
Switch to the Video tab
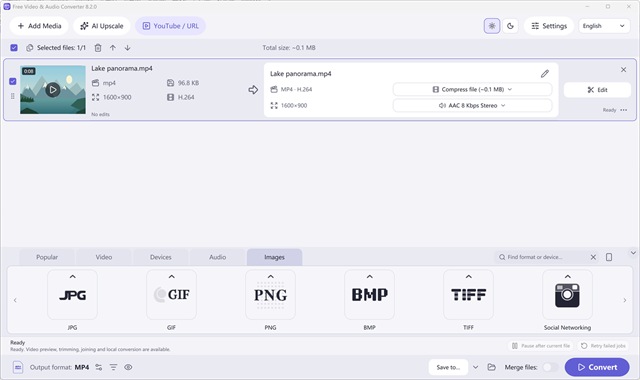pyautogui.click(x=104, y=257)
